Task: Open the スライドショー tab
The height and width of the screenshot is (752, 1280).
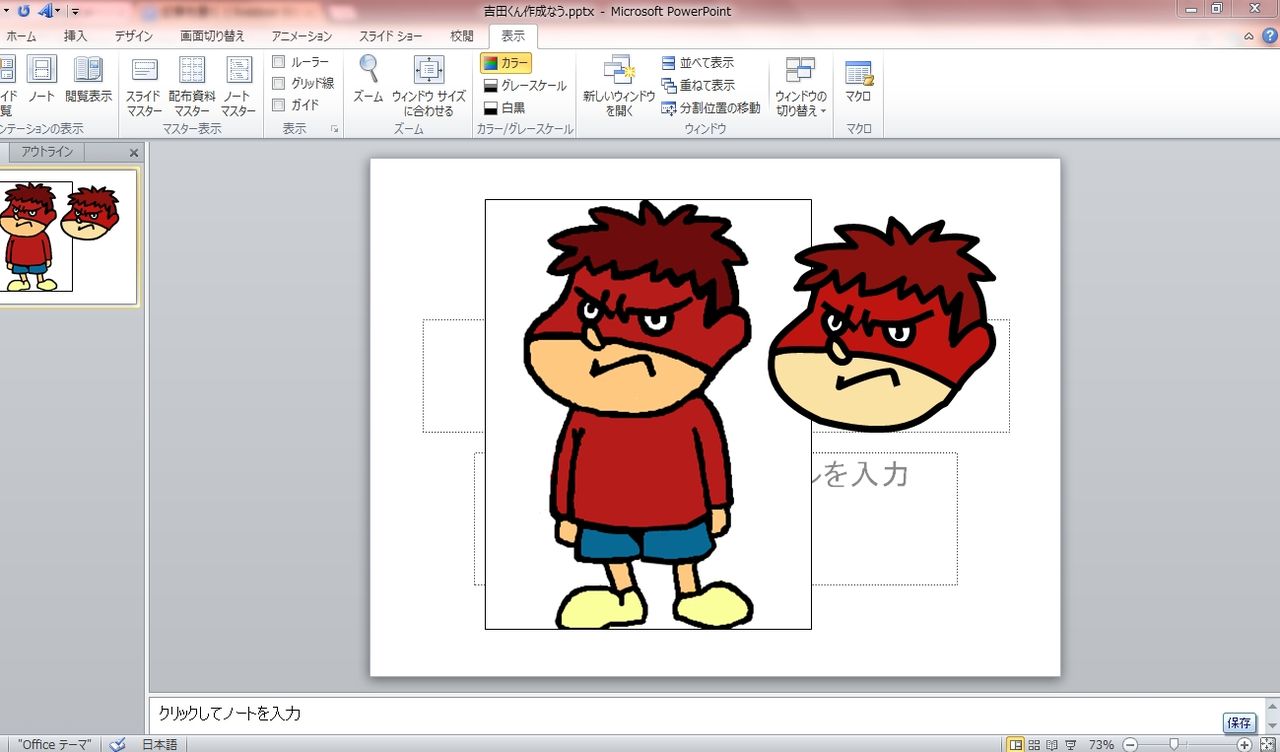Action: 391,36
